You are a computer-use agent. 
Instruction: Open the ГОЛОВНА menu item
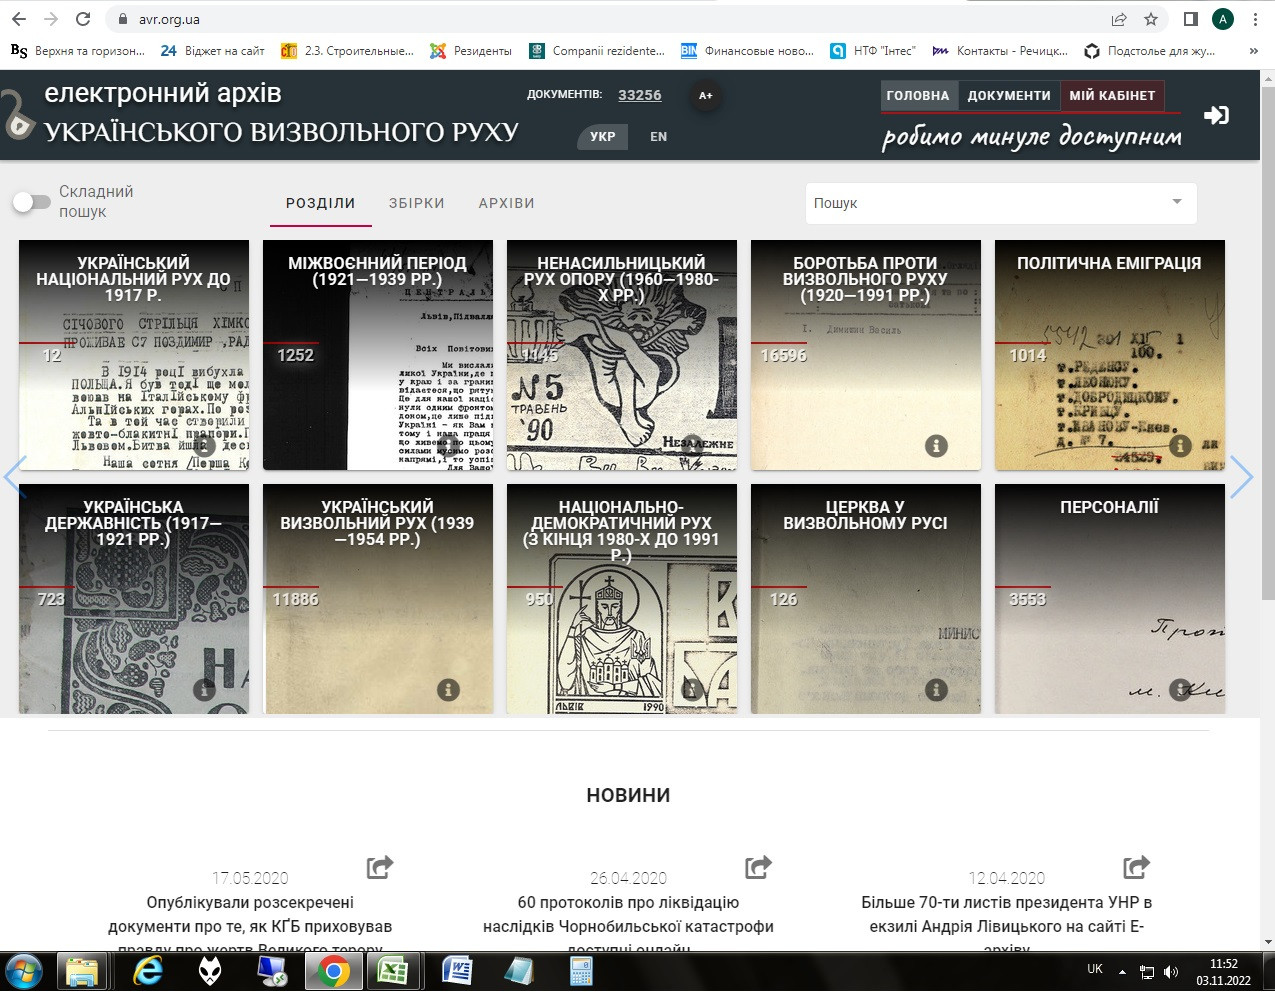coord(918,96)
